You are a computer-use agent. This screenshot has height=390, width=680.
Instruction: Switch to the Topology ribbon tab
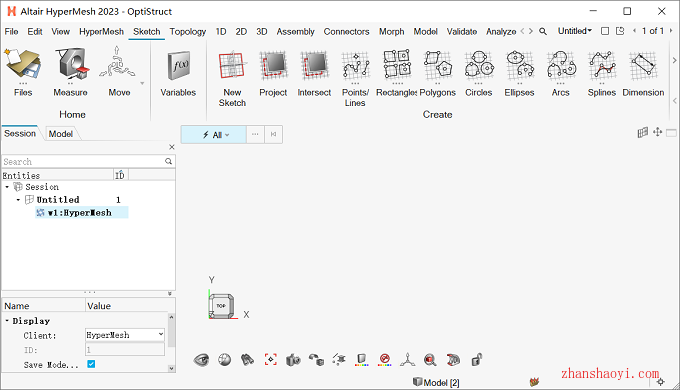pyautogui.click(x=188, y=32)
